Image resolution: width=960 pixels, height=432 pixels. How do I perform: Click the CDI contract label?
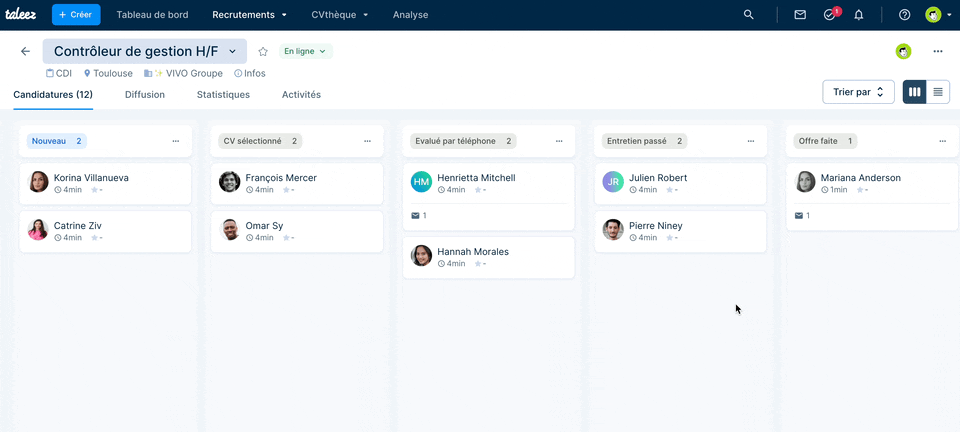[x=59, y=73]
